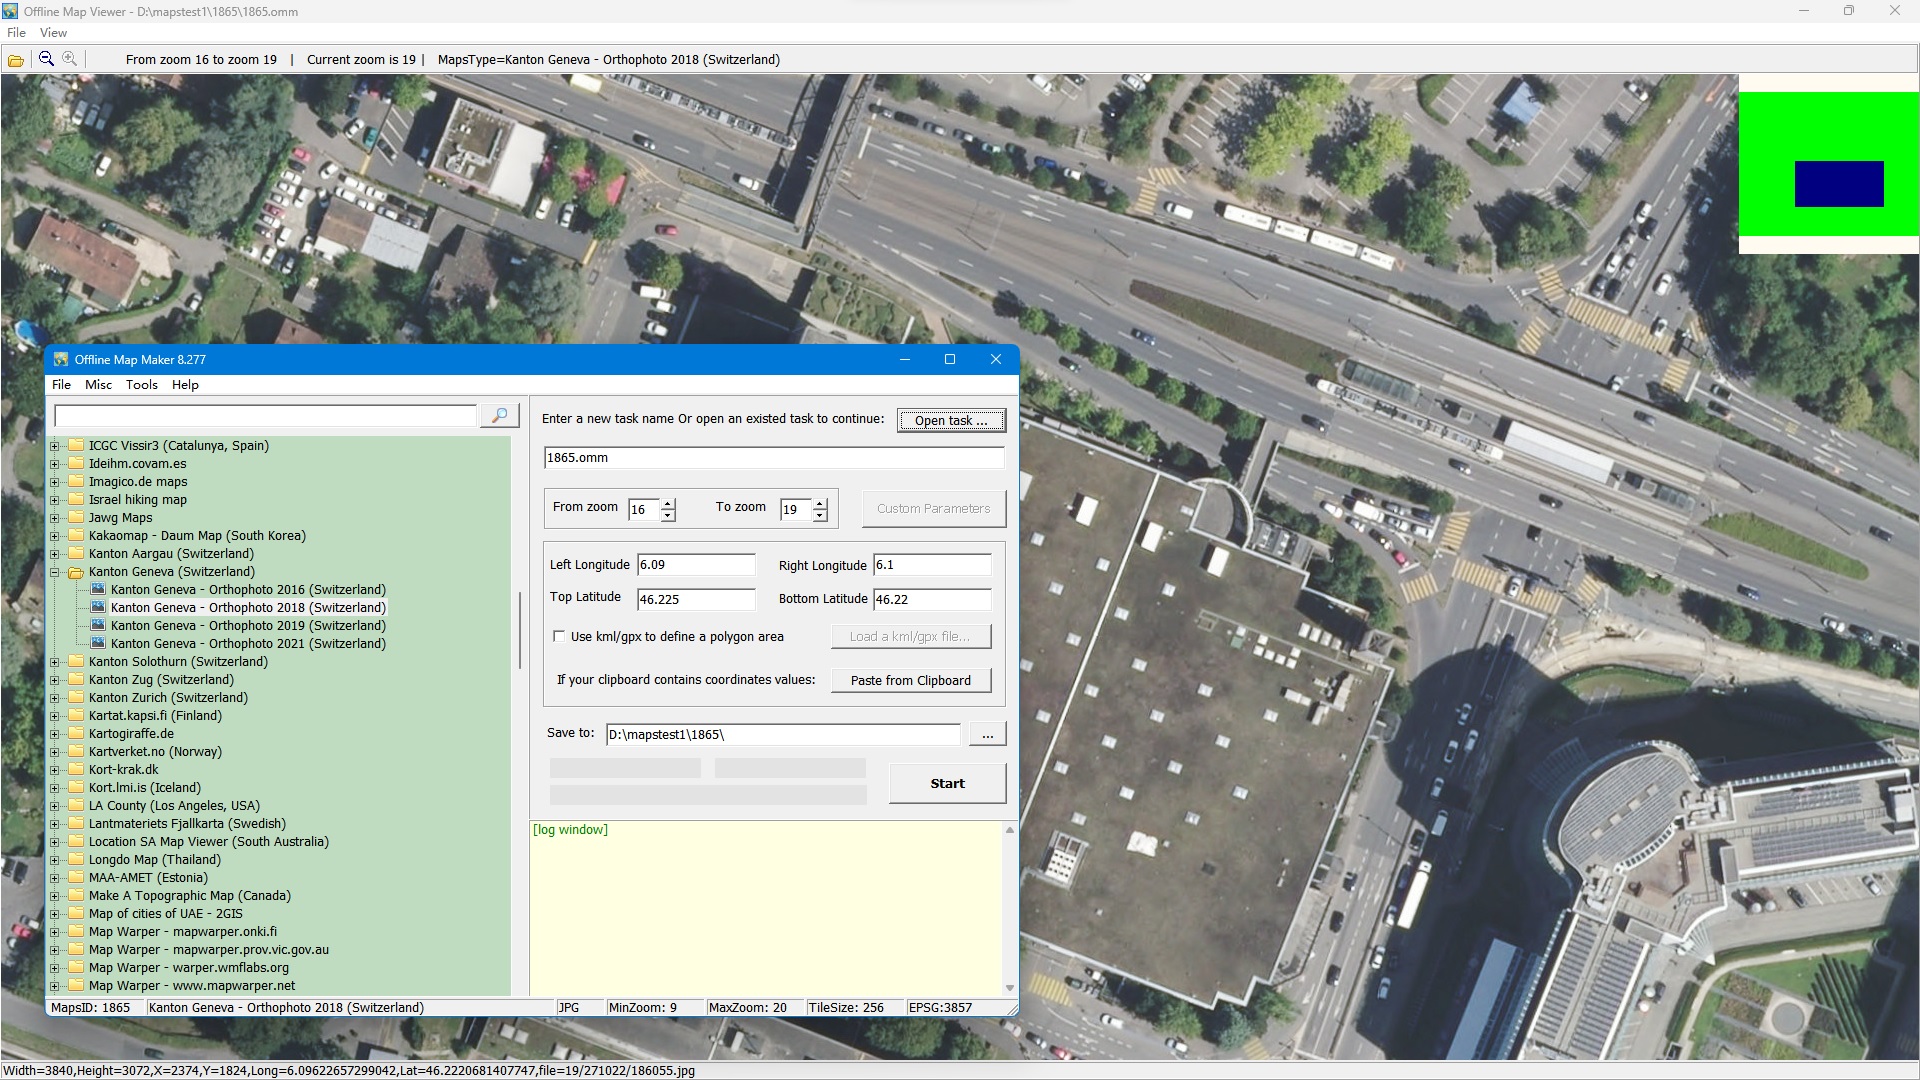This screenshot has height=1080, width=1920.
Task: Click the map icon beside Orthophoto 2021
Action: (x=98, y=644)
